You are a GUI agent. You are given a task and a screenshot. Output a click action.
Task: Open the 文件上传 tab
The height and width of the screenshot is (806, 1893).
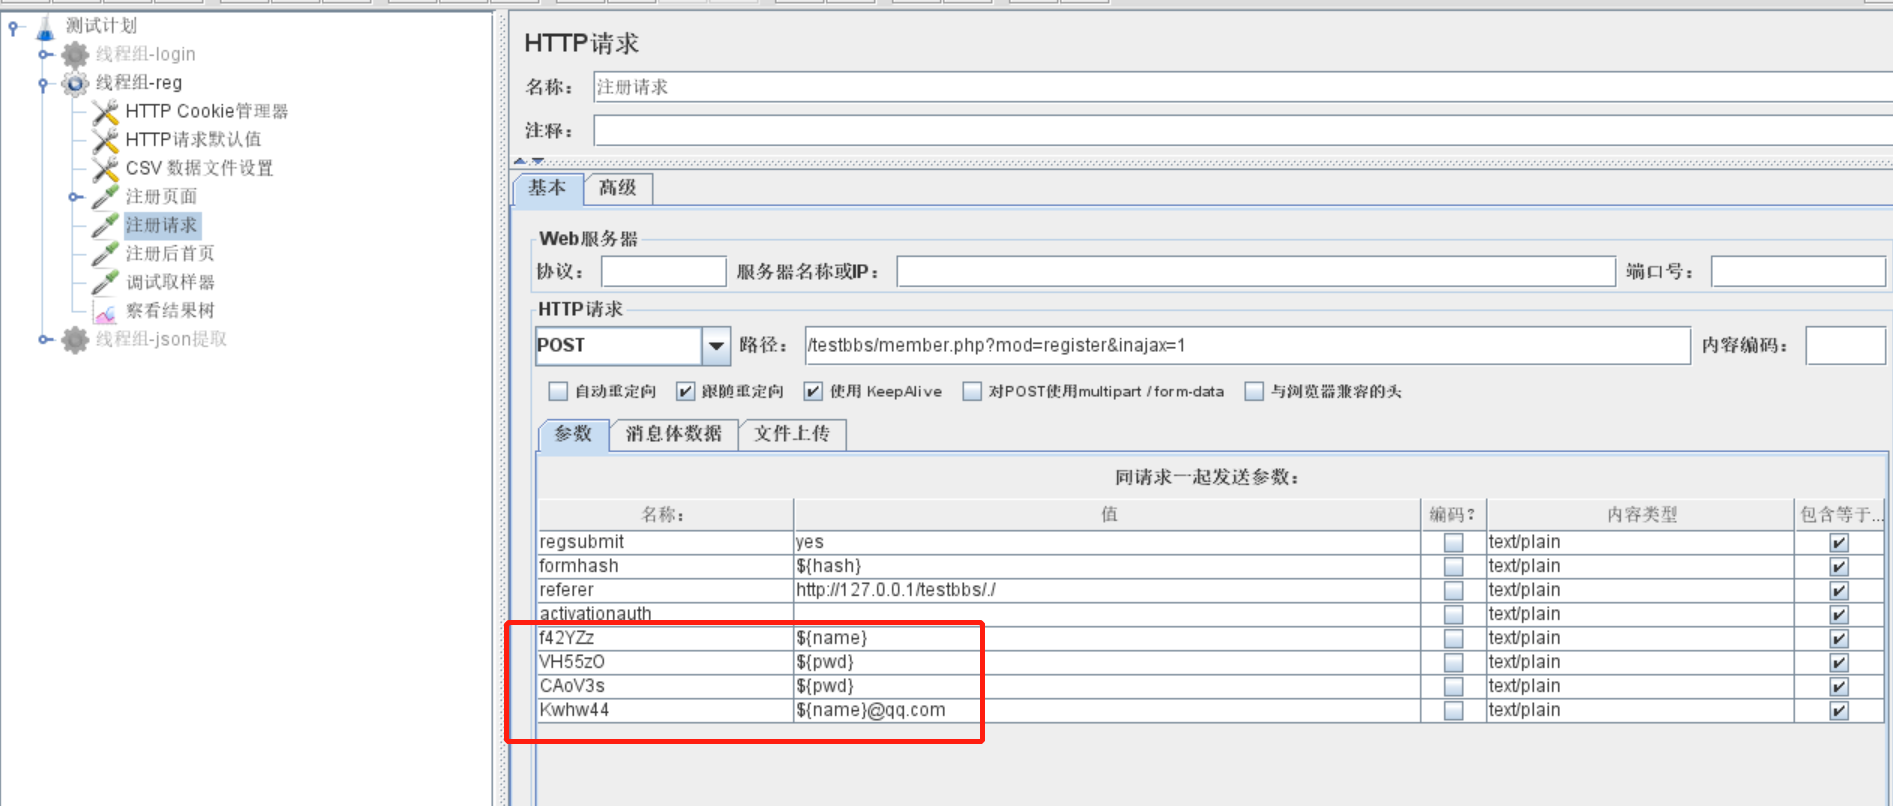pos(792,434)
